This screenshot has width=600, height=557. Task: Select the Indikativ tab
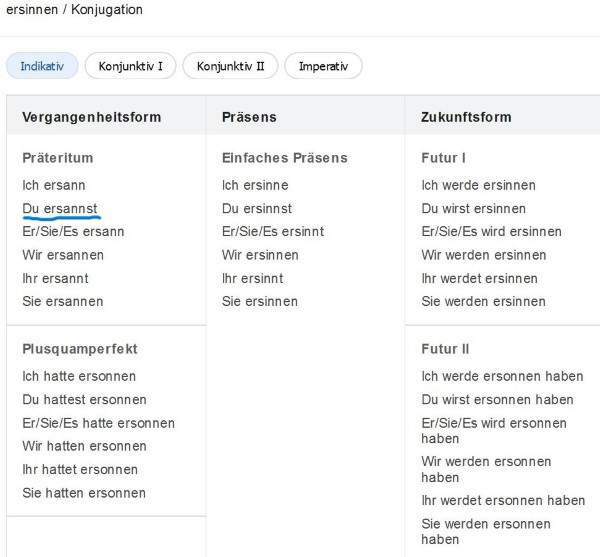tap(42, 66)
